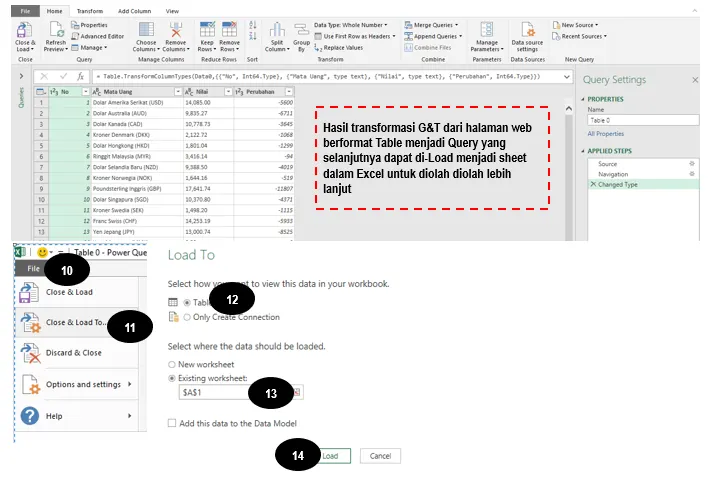Open the Manage dropdown in Query group
The height and width of the screenshot is (477, 710).
(90, 48)
